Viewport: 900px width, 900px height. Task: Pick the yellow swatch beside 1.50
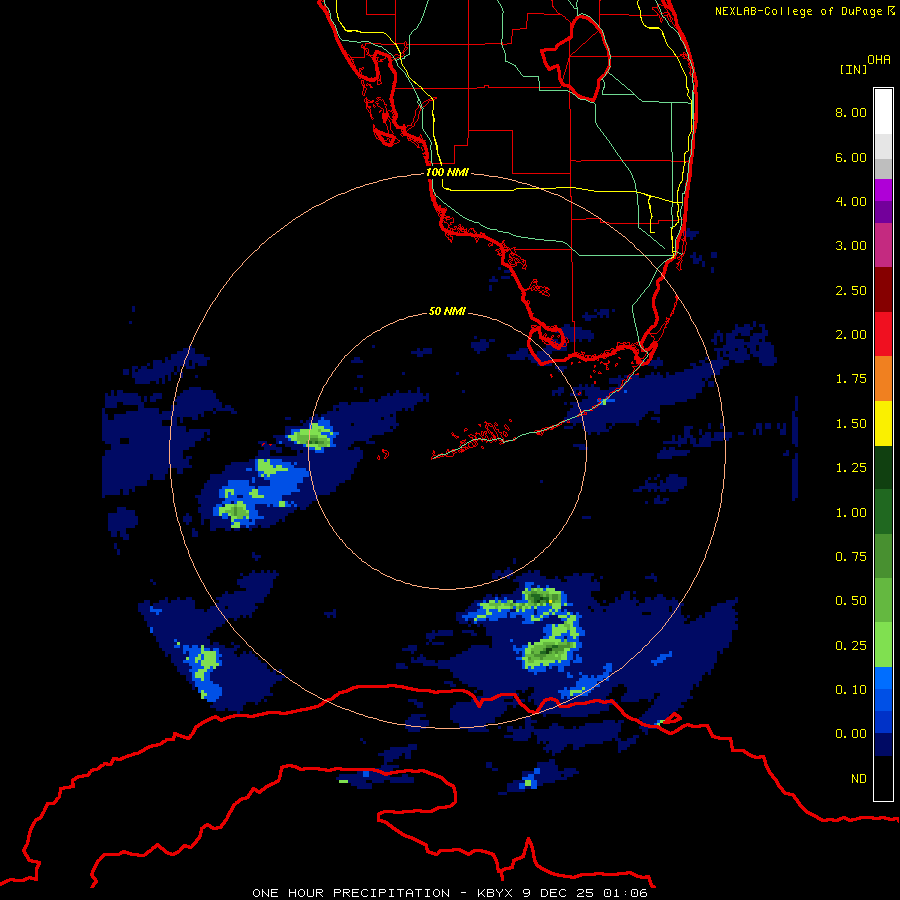(883, 424)
